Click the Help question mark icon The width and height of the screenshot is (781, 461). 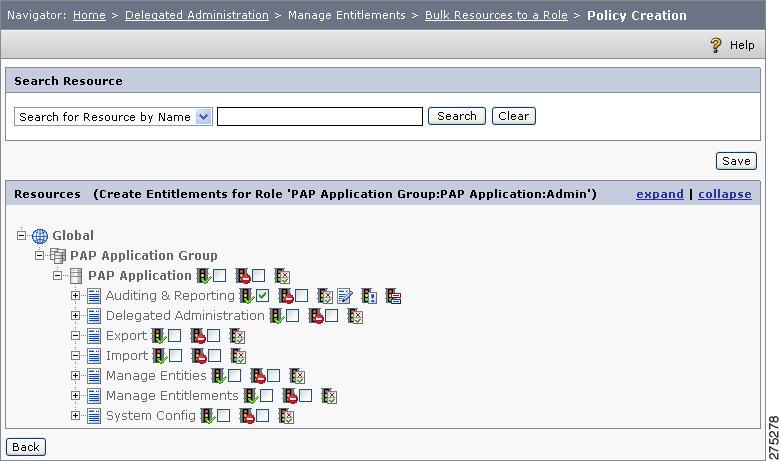pos(716,45)
